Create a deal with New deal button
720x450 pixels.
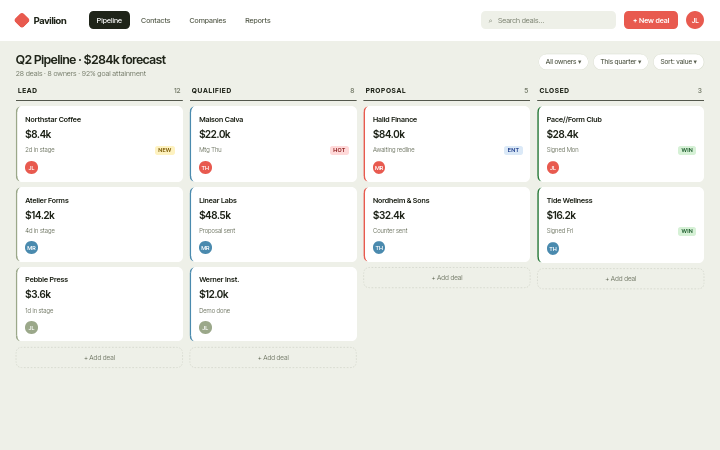point(651,20)
